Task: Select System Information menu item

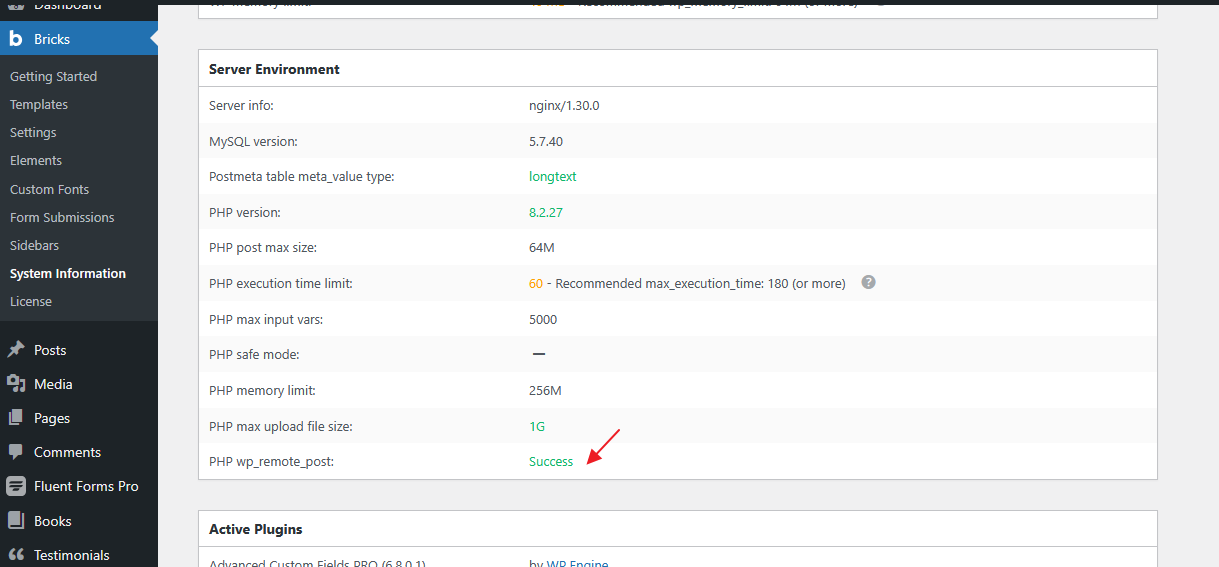Action: click(x=68, y=273)
